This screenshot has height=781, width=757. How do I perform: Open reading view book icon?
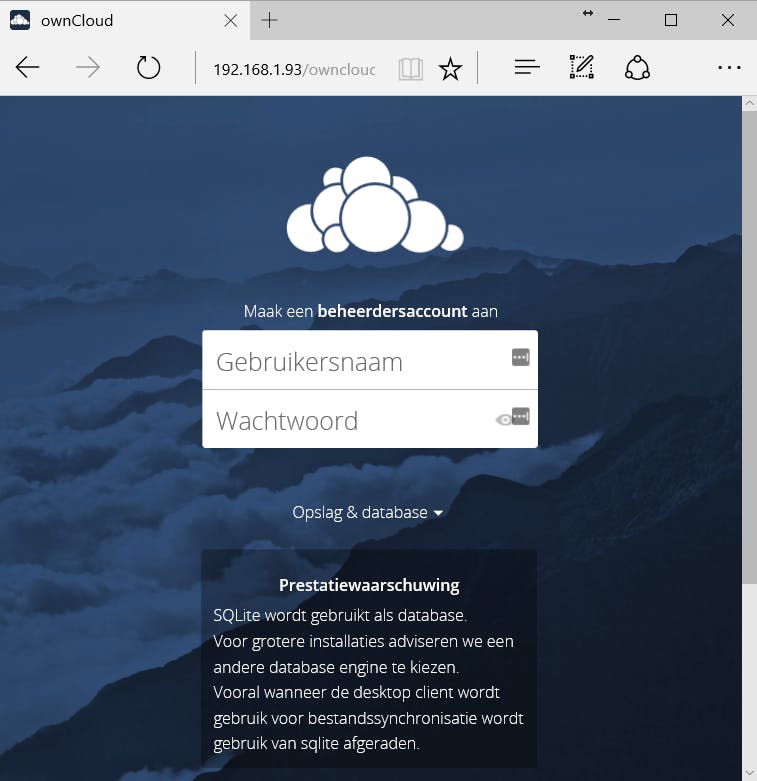click(411, 69)
